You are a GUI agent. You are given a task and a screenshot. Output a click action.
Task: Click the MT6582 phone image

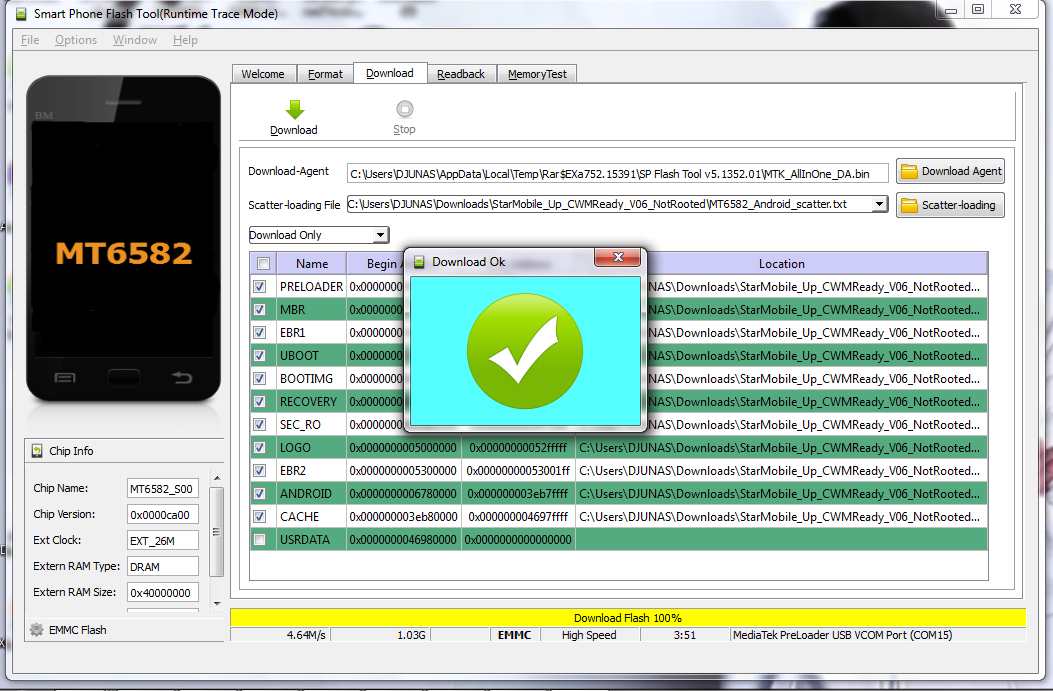[x=124, y=238]
